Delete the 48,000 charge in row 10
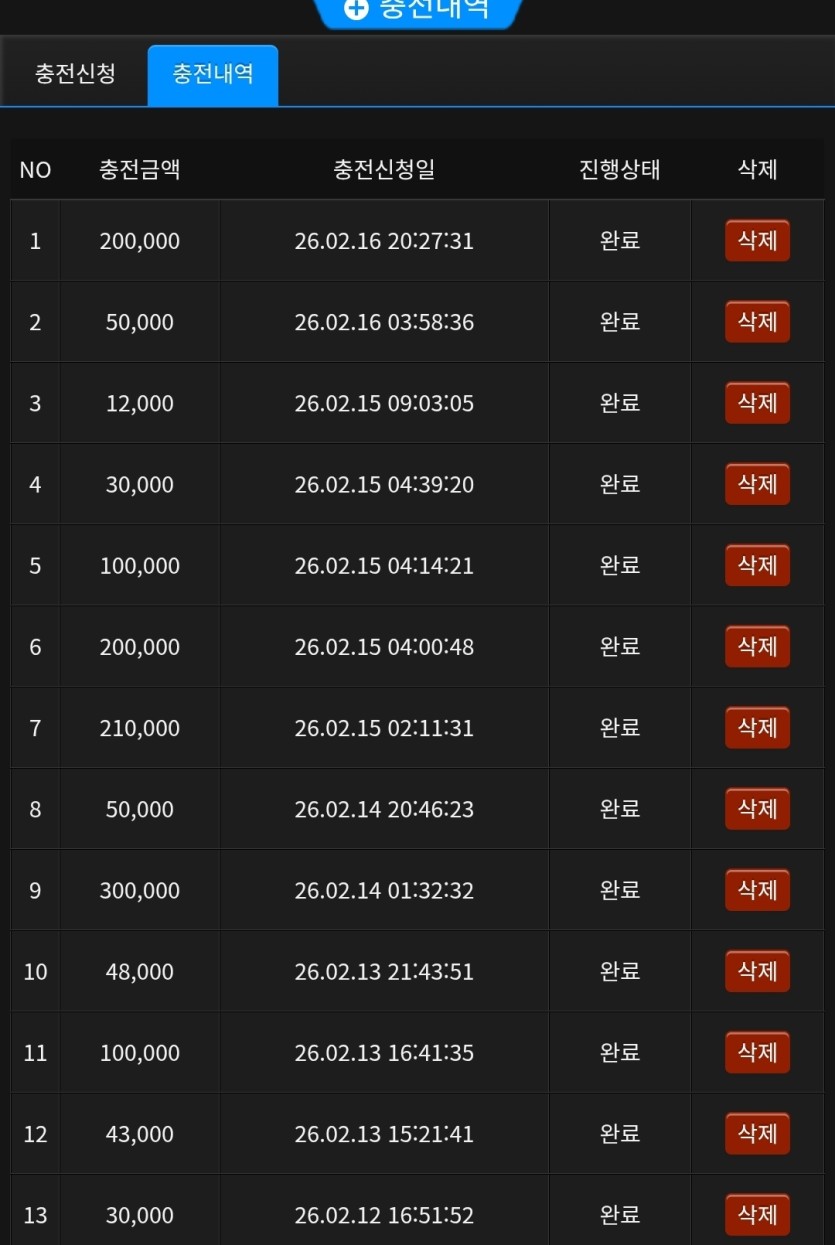Screen dimensions: 835x1245 click(x=757, y=971)
